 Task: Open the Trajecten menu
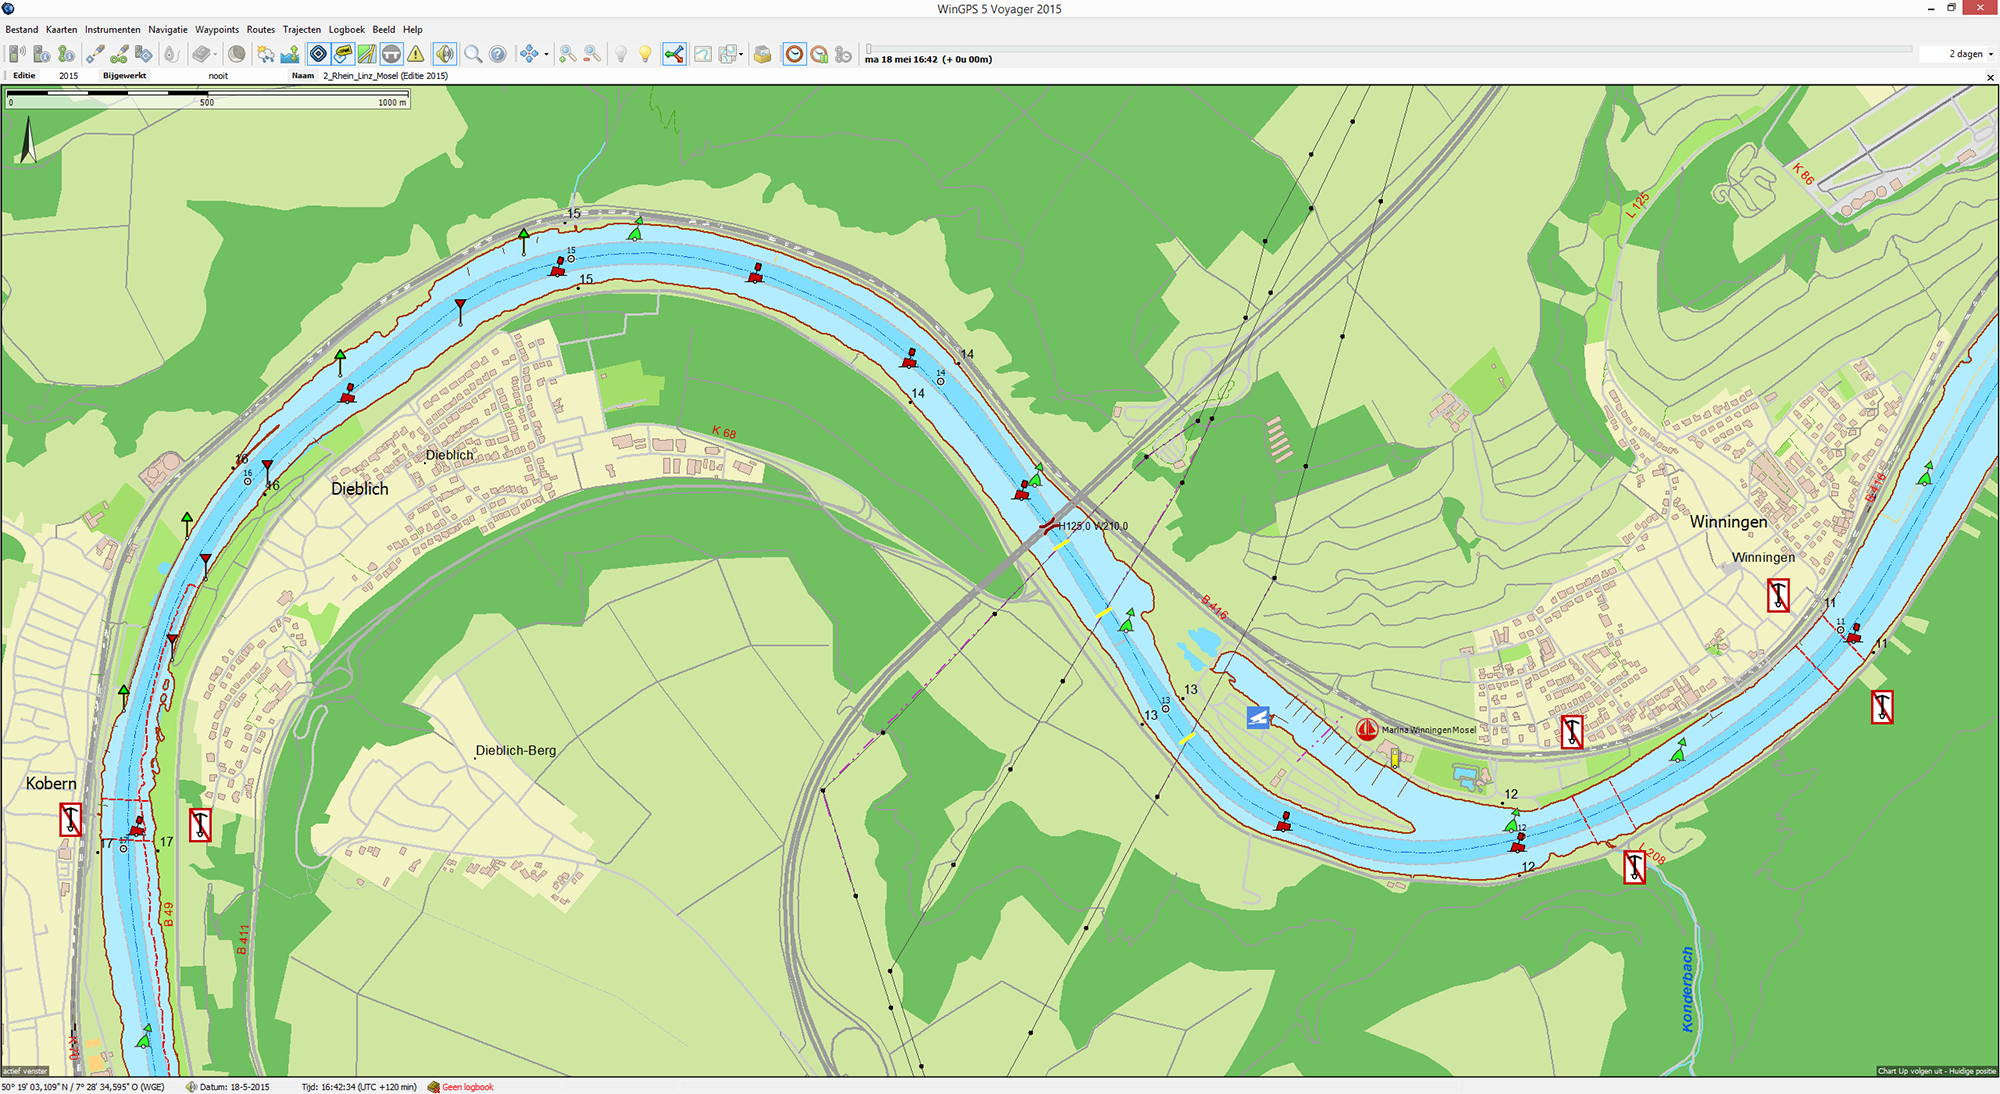click(x=302, y=29)
